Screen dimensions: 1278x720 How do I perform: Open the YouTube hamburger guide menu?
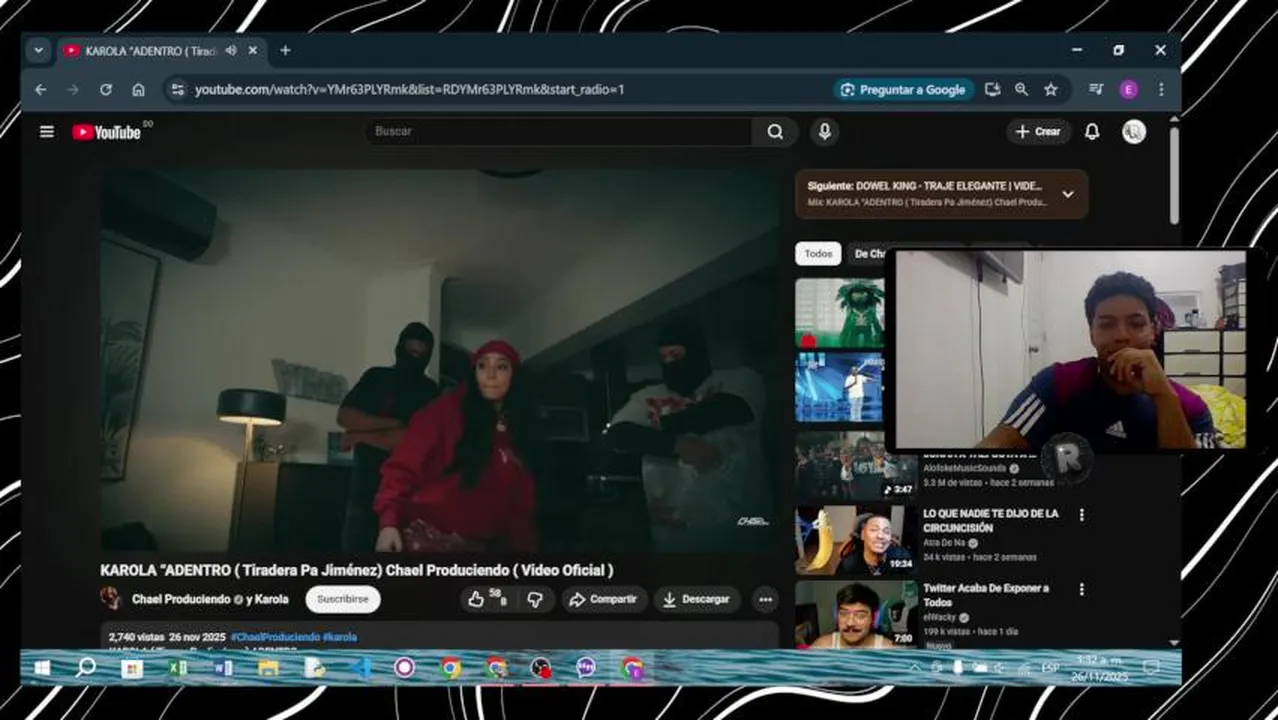pyautogui.click(x=47, y=132)
